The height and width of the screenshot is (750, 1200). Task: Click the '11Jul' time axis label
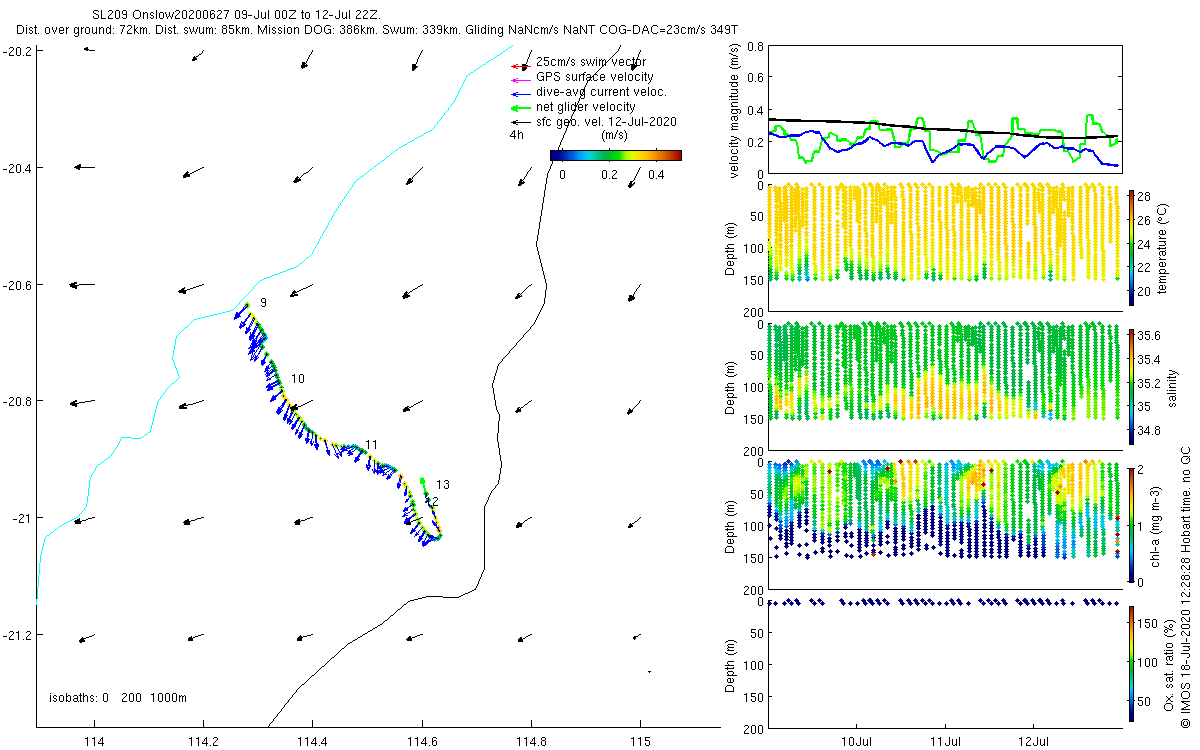945,742
